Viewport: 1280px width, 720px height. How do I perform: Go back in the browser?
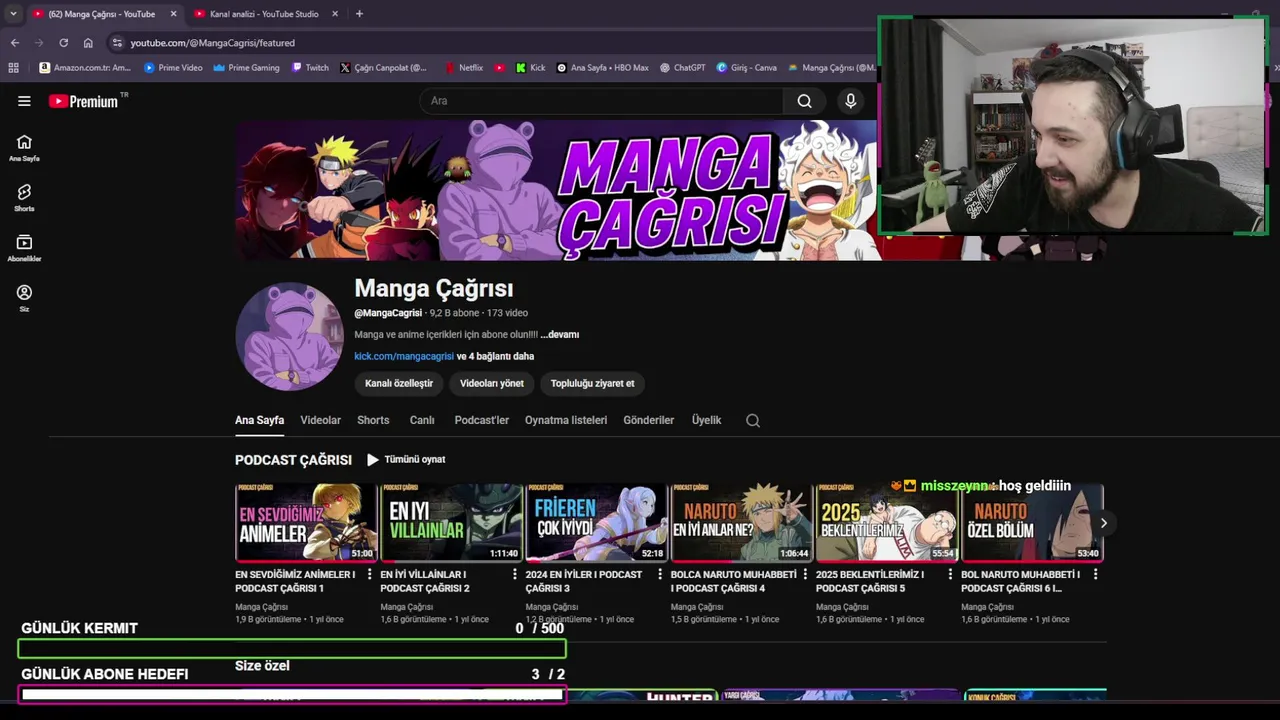pos(15,43)
